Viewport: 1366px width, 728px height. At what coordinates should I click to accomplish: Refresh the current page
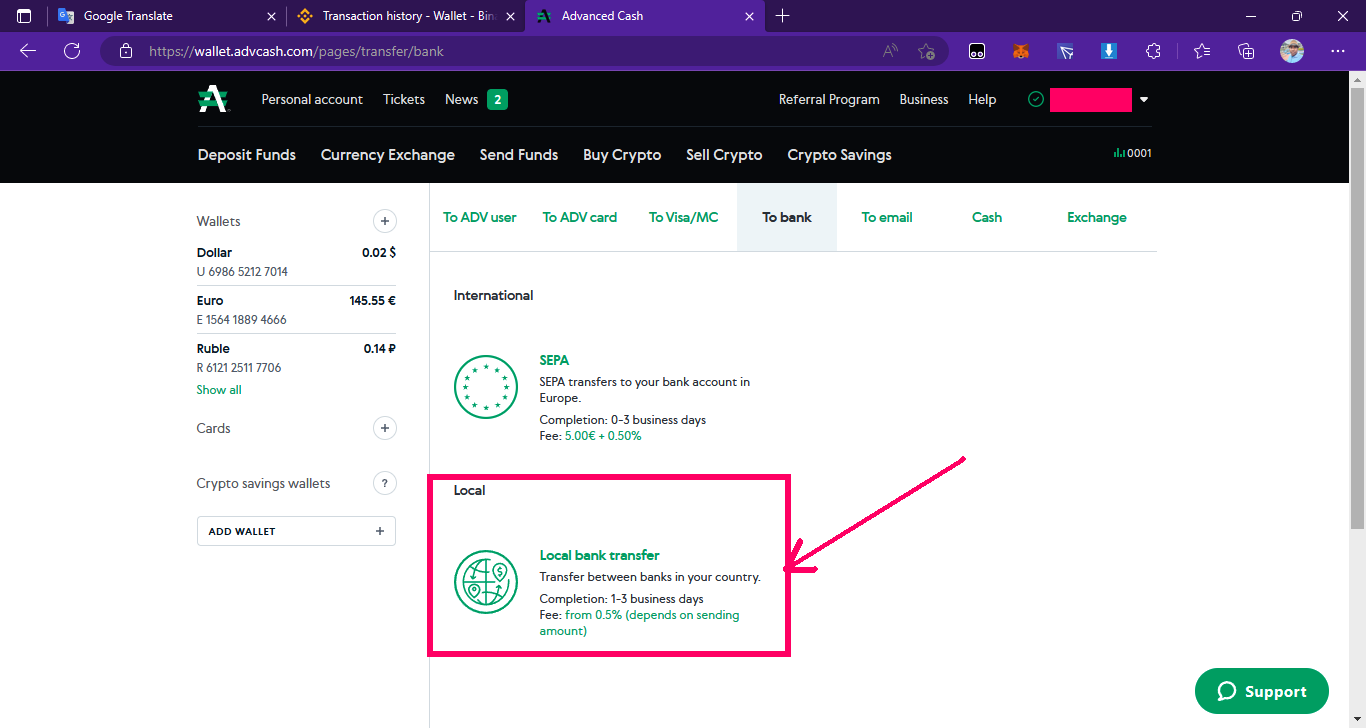coord(72,51)
